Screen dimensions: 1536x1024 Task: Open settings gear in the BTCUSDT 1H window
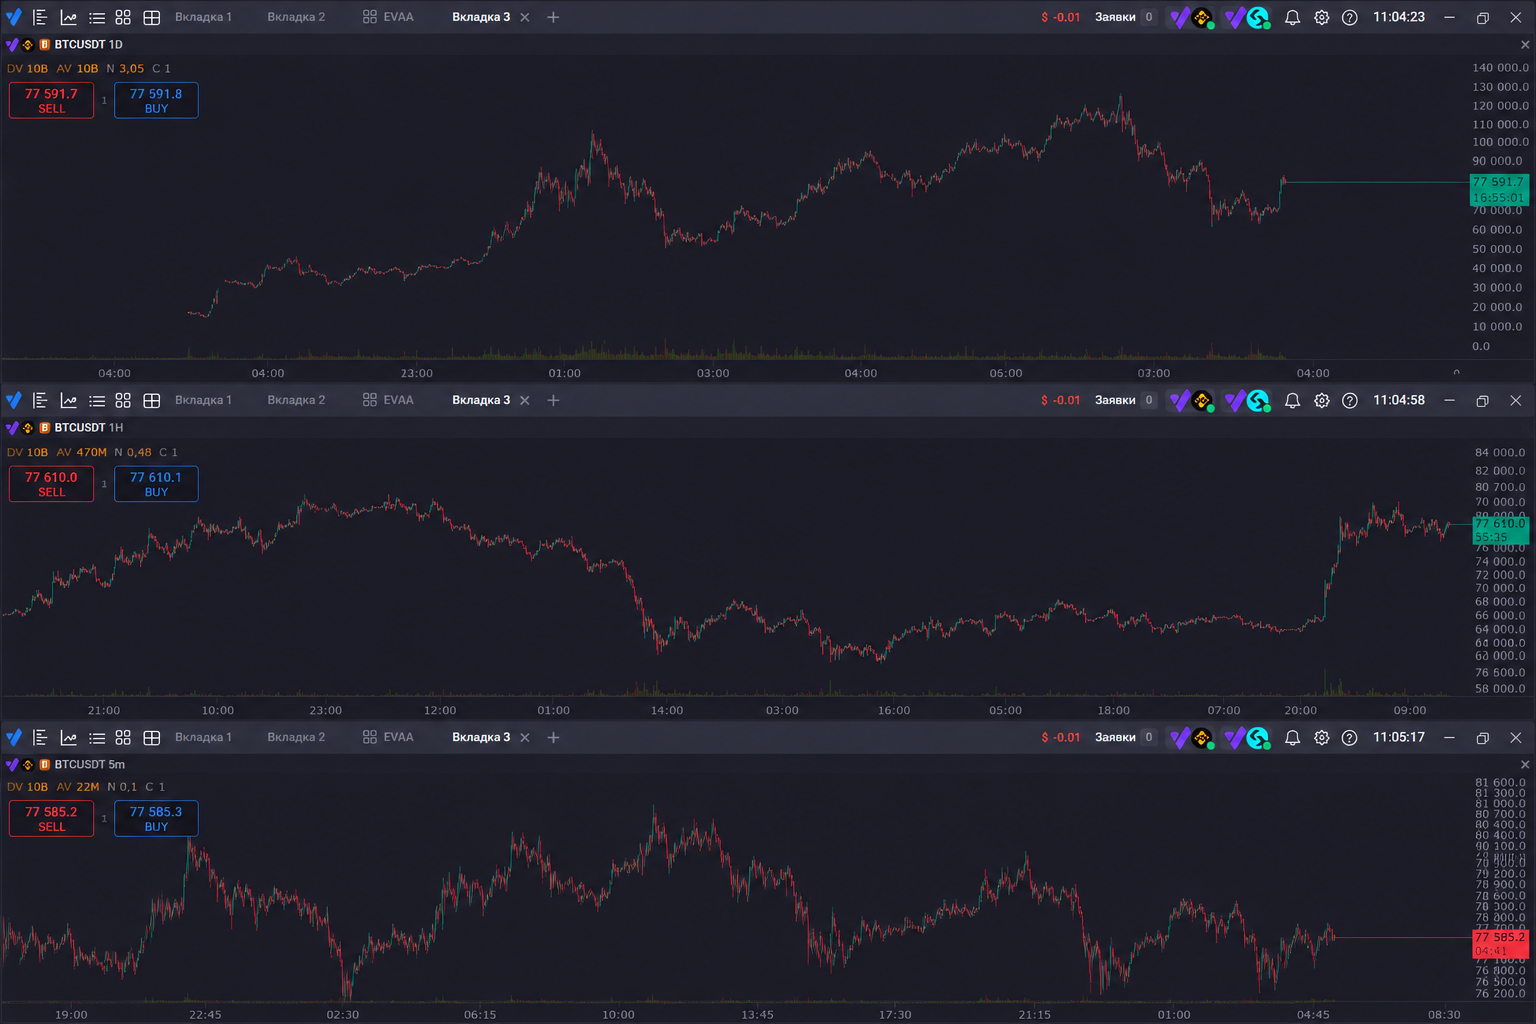1321,400
